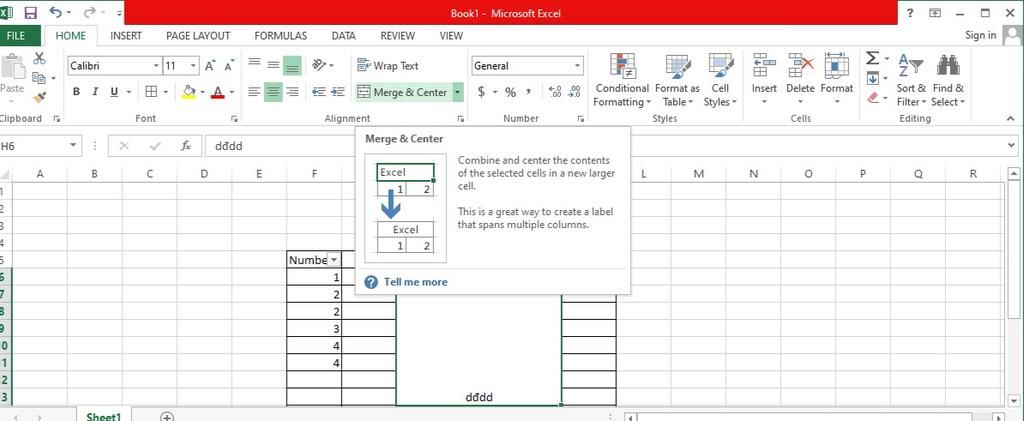
Task: Click the Format Painter brush icon
Action: (39, 97)
